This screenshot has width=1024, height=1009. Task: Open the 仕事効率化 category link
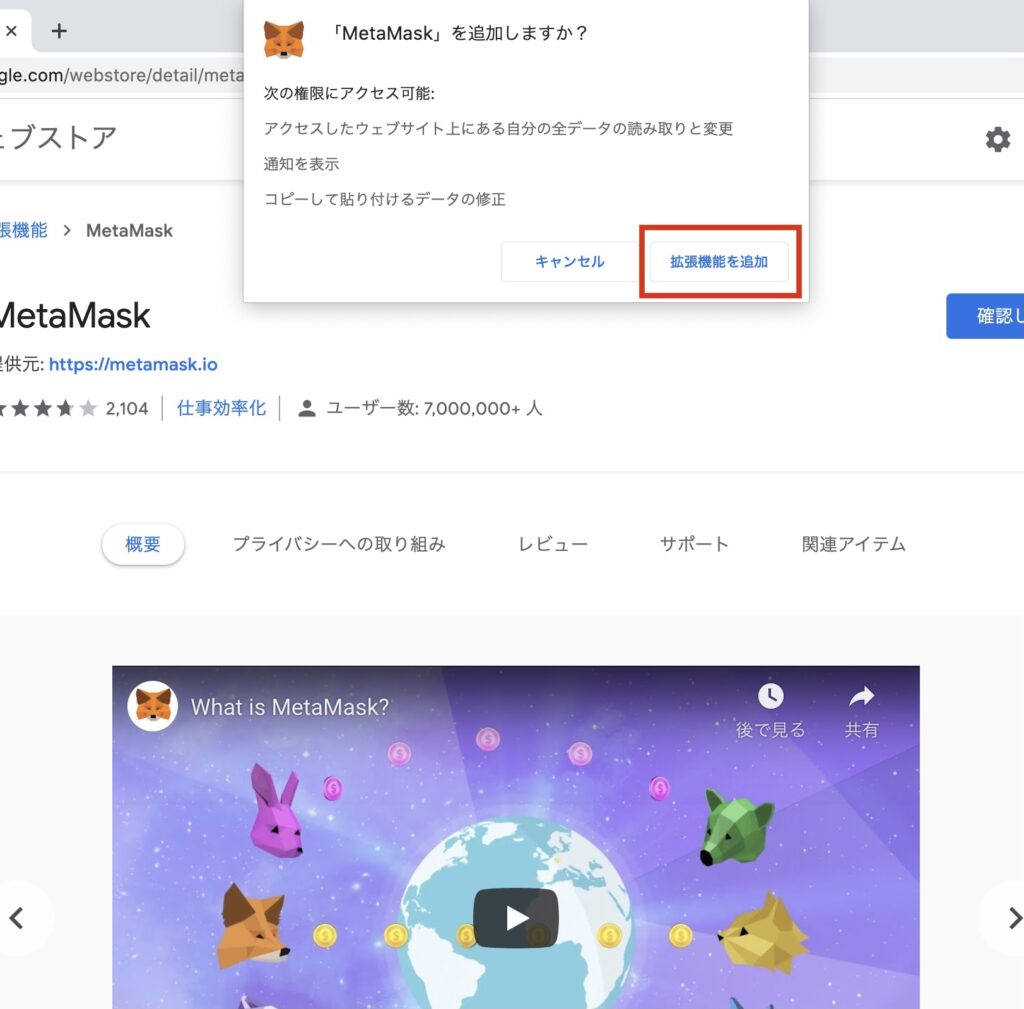tap(221, 409)
